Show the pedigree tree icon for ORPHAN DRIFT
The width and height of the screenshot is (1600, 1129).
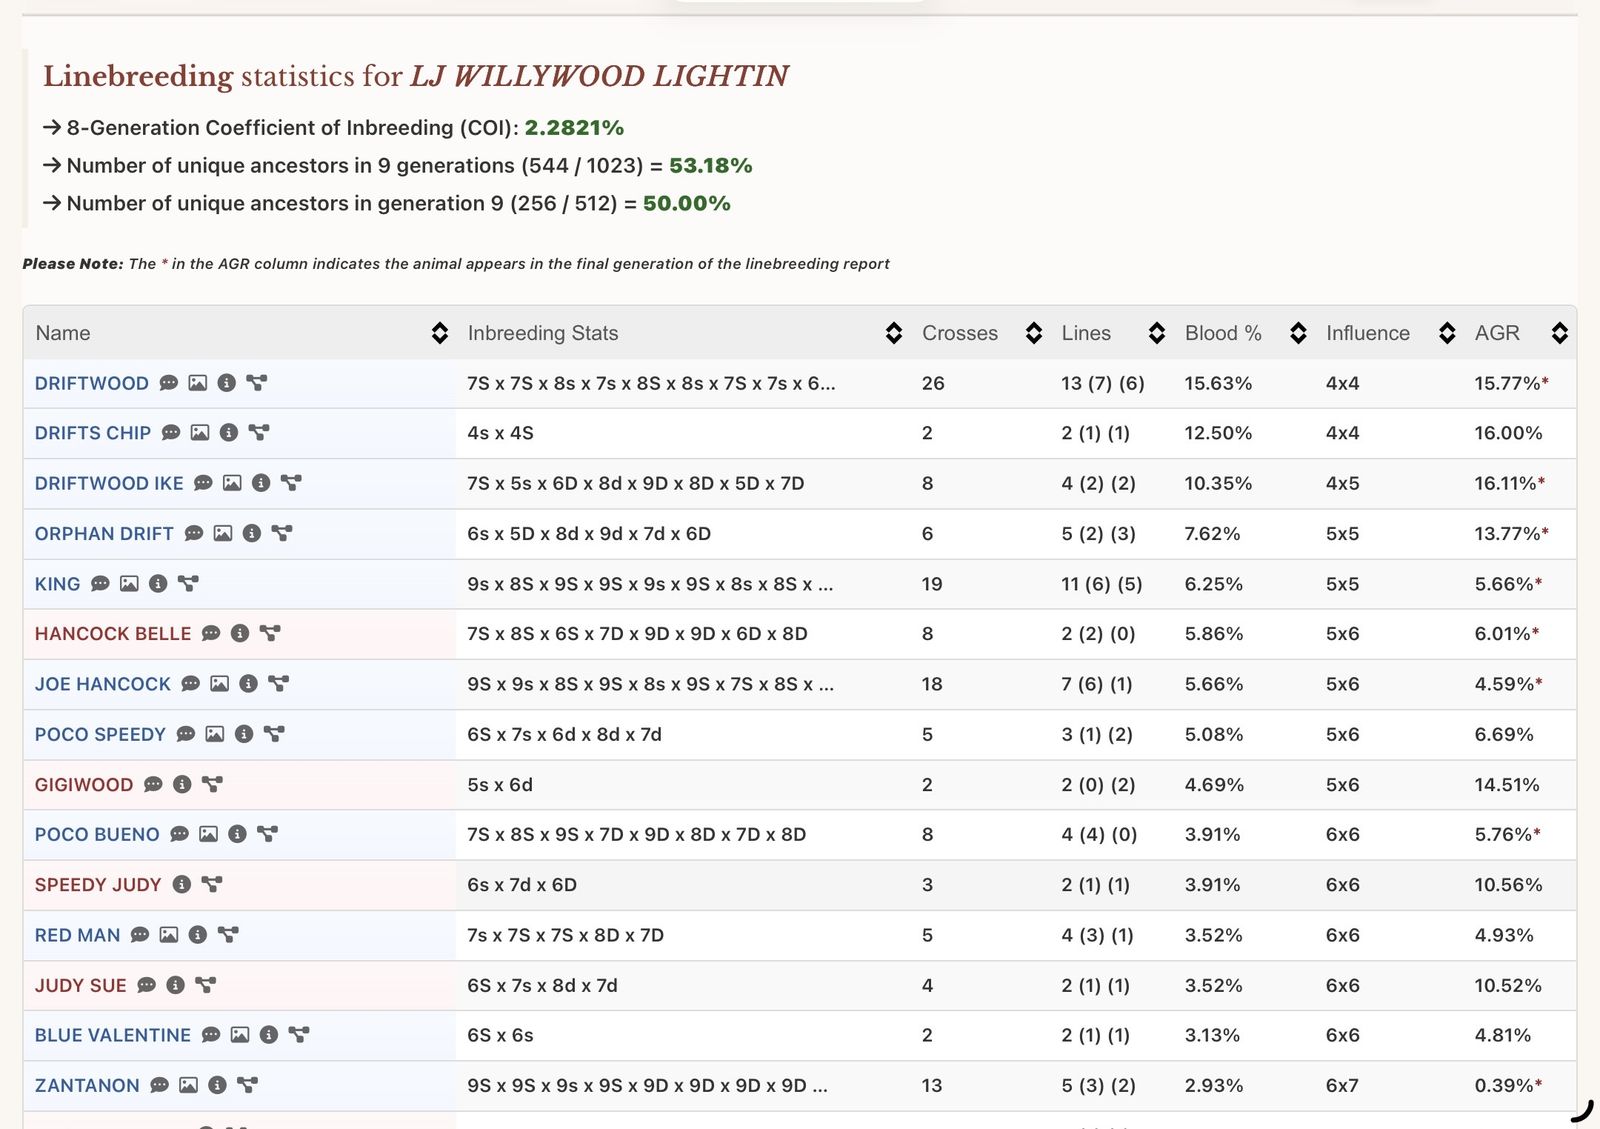point(282,533)
